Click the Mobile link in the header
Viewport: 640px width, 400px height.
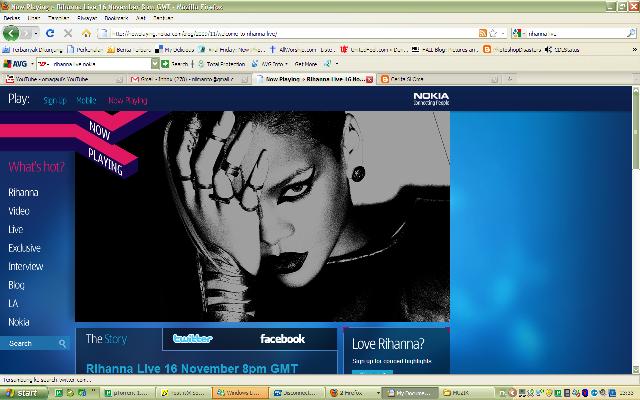[86, 100]
